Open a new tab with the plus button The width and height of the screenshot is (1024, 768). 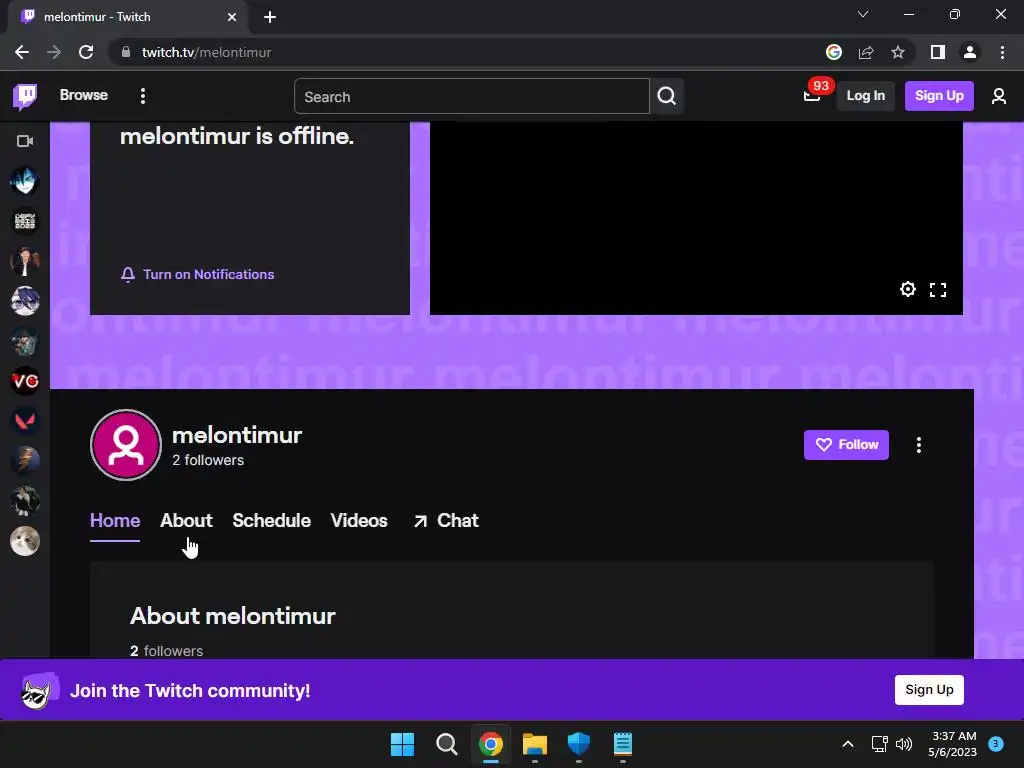click(x=270, y=17)
